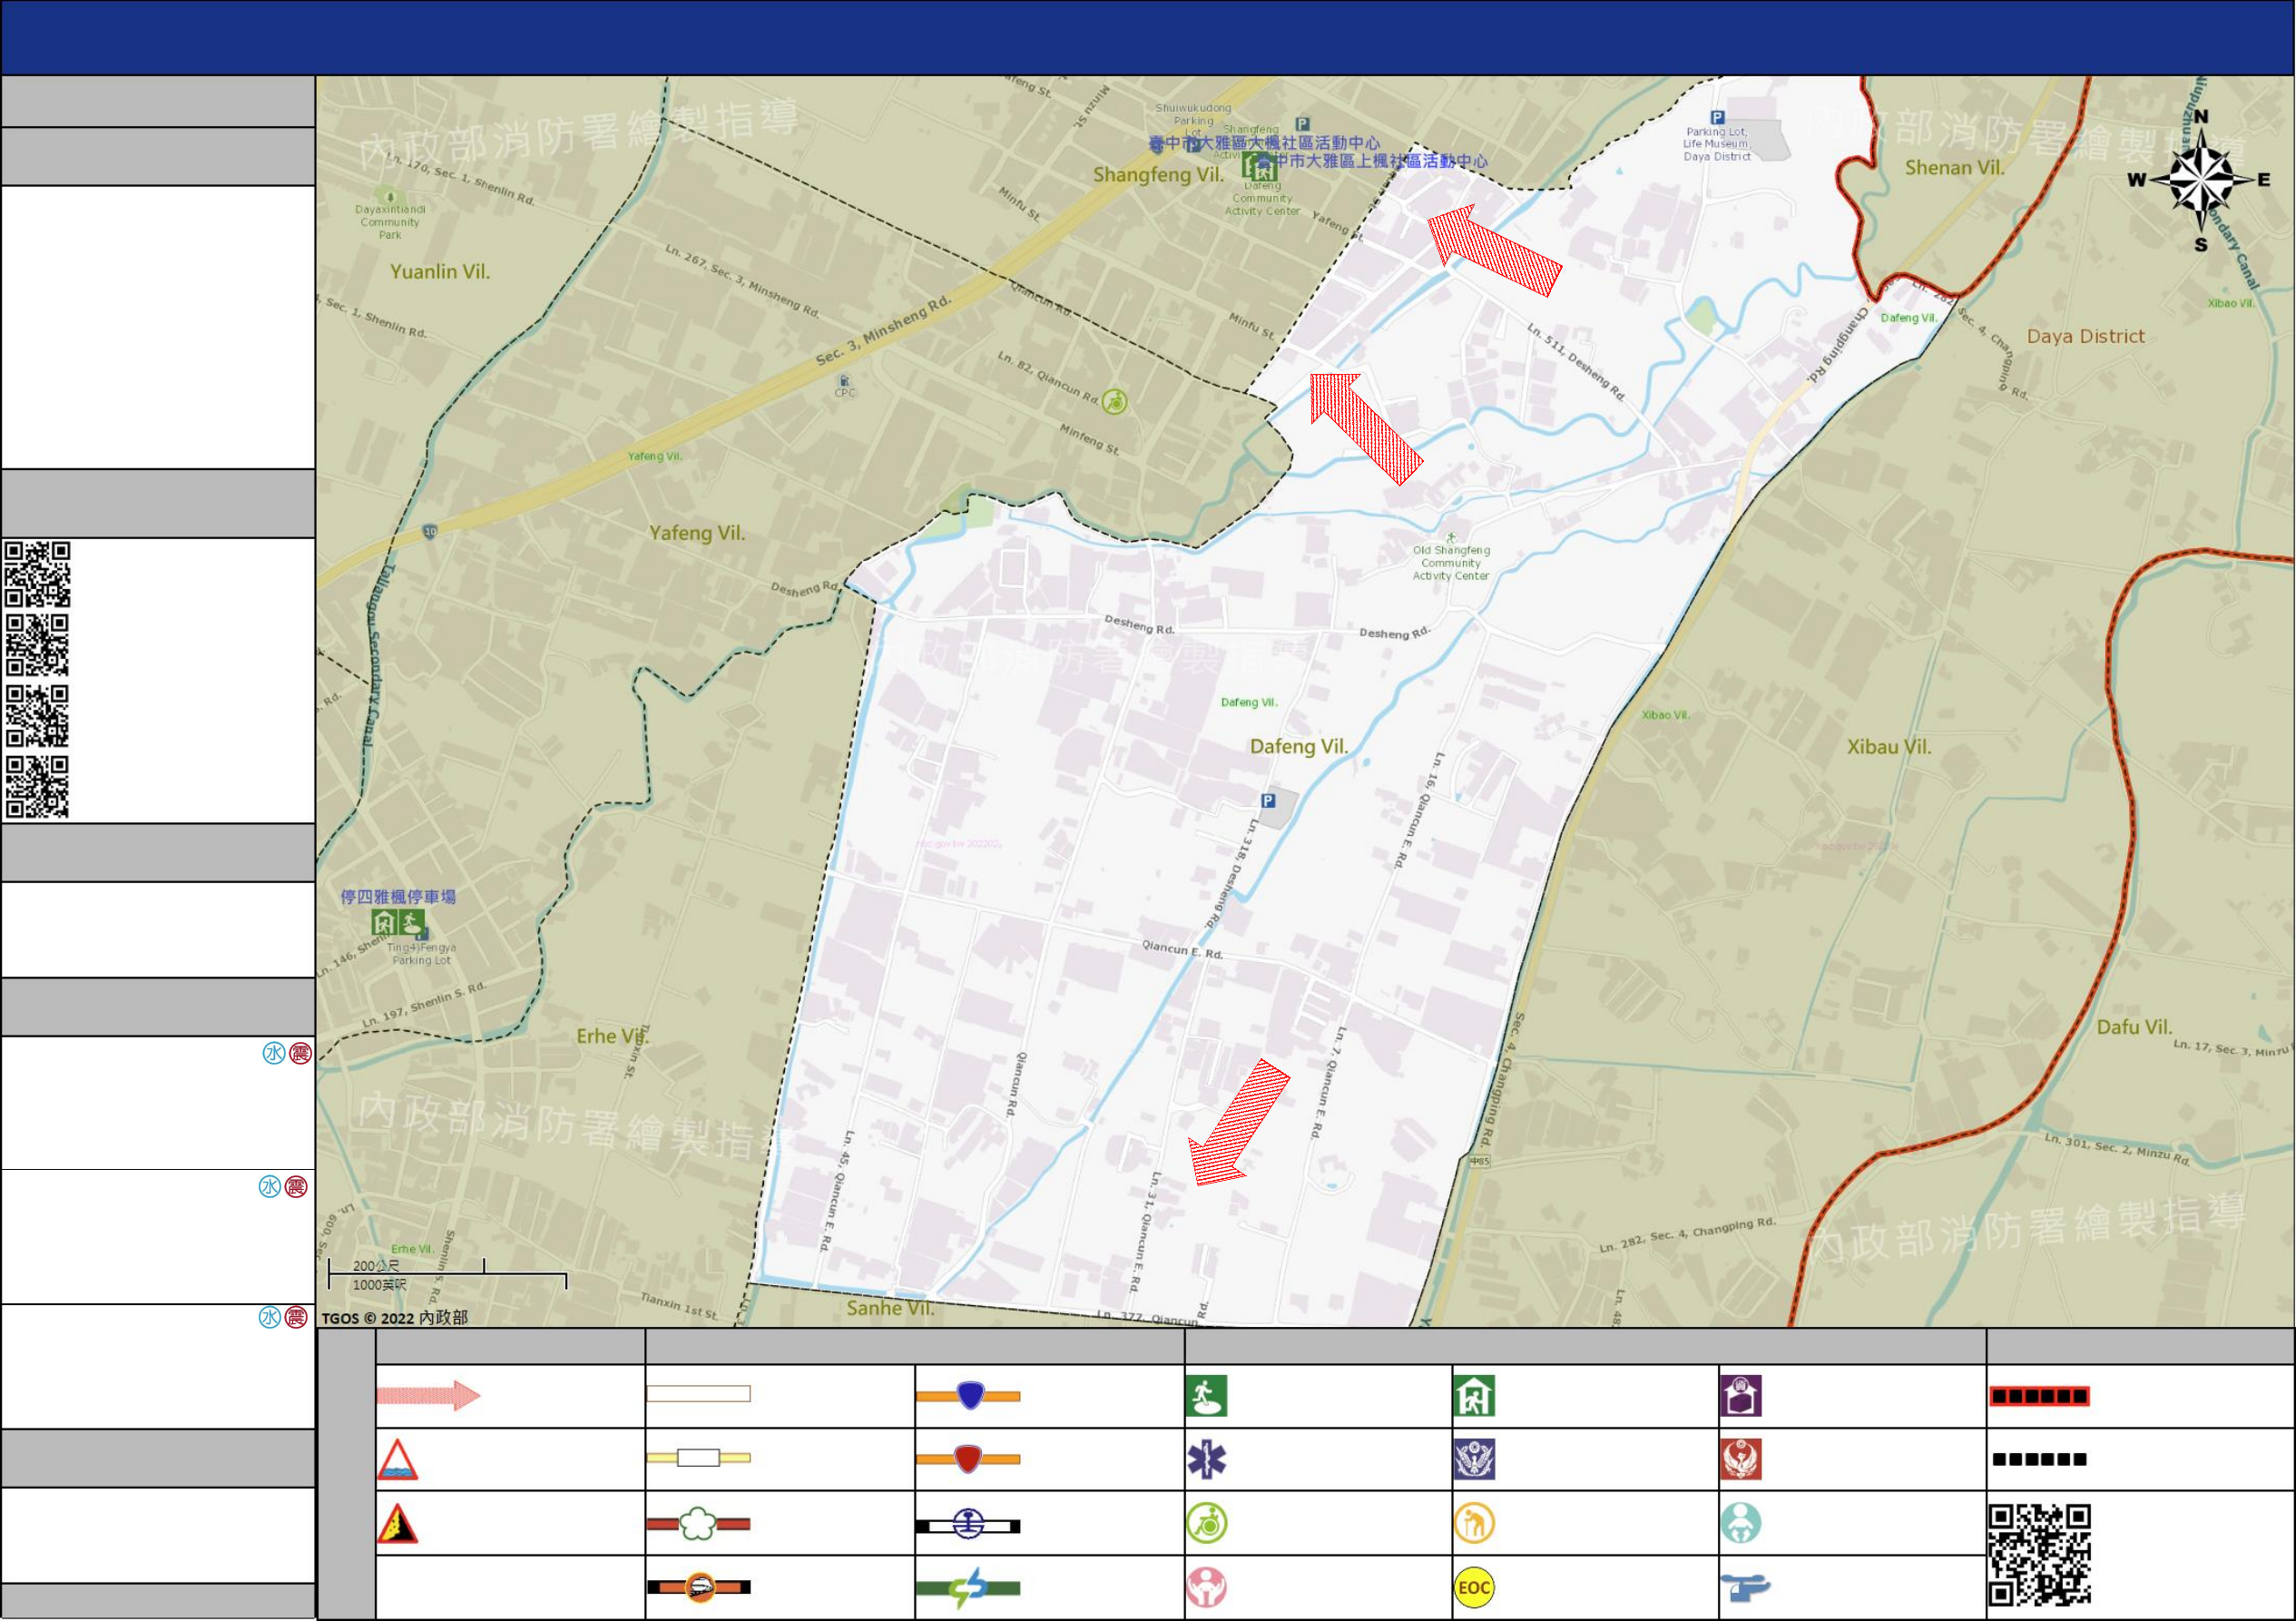
Task: Click the green lightning bolt line symbol
Action: (x=968, y=1588)
